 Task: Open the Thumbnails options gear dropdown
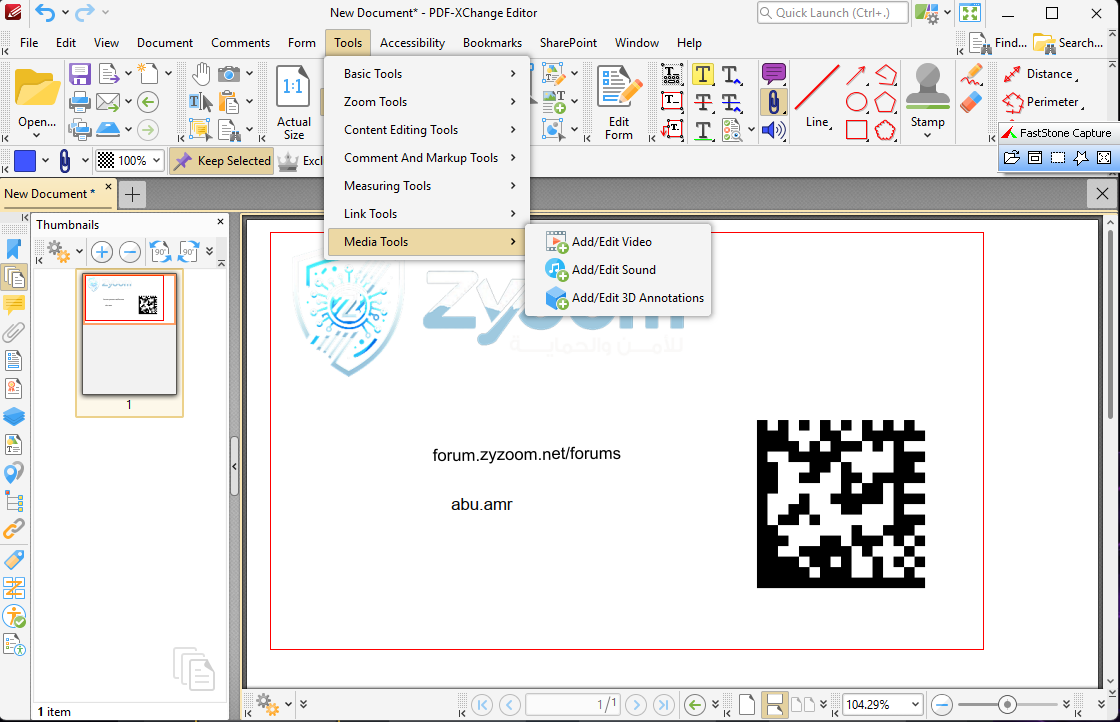79,251
